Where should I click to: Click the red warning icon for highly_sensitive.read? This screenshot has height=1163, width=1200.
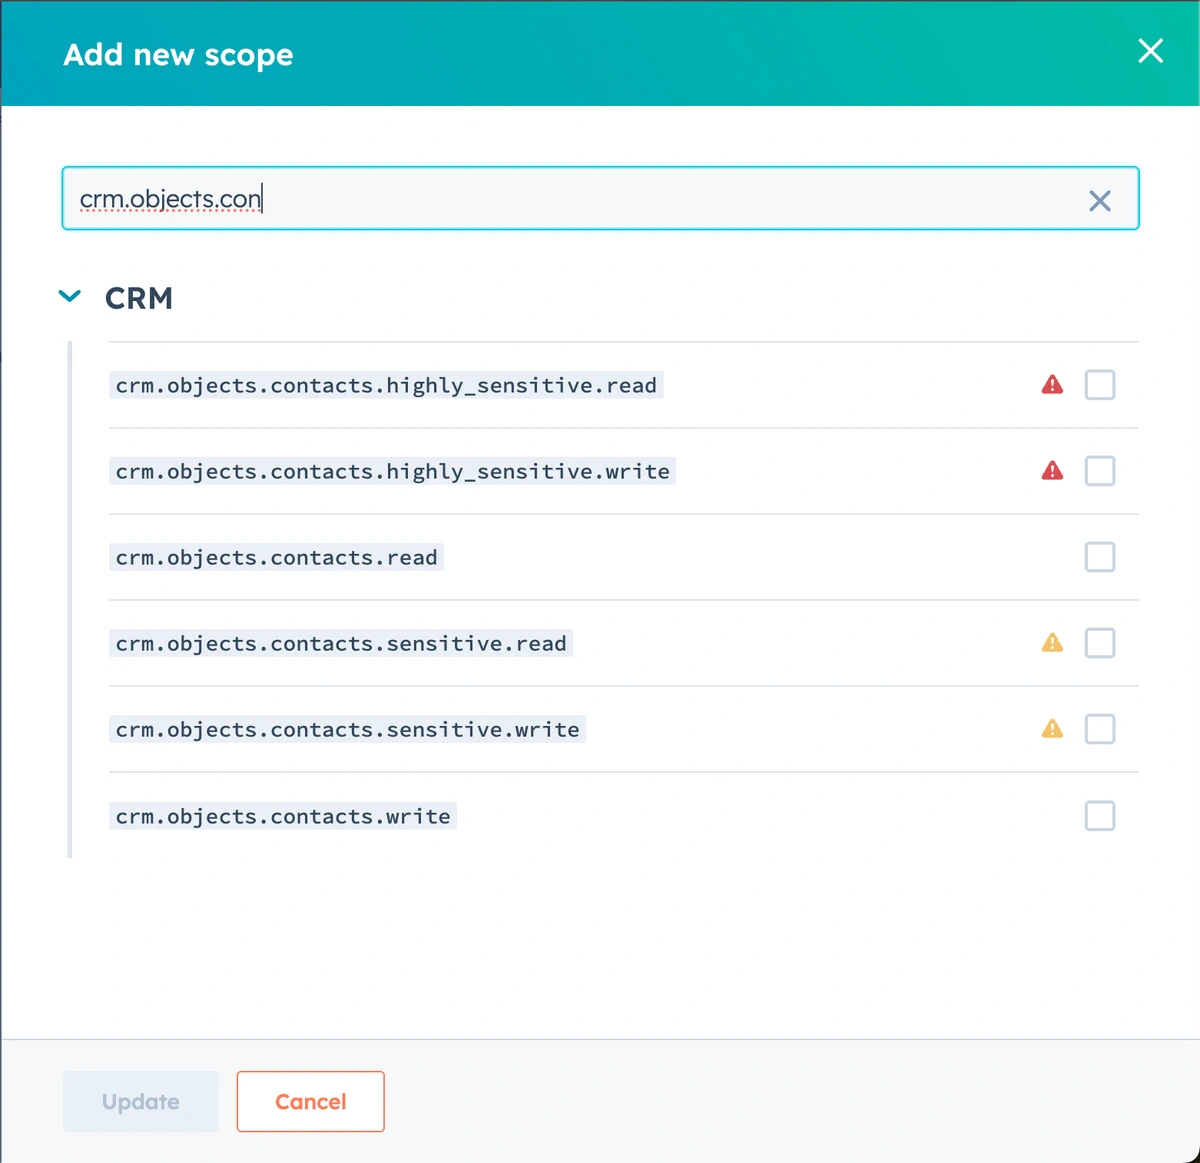[x=1052, y=384]
